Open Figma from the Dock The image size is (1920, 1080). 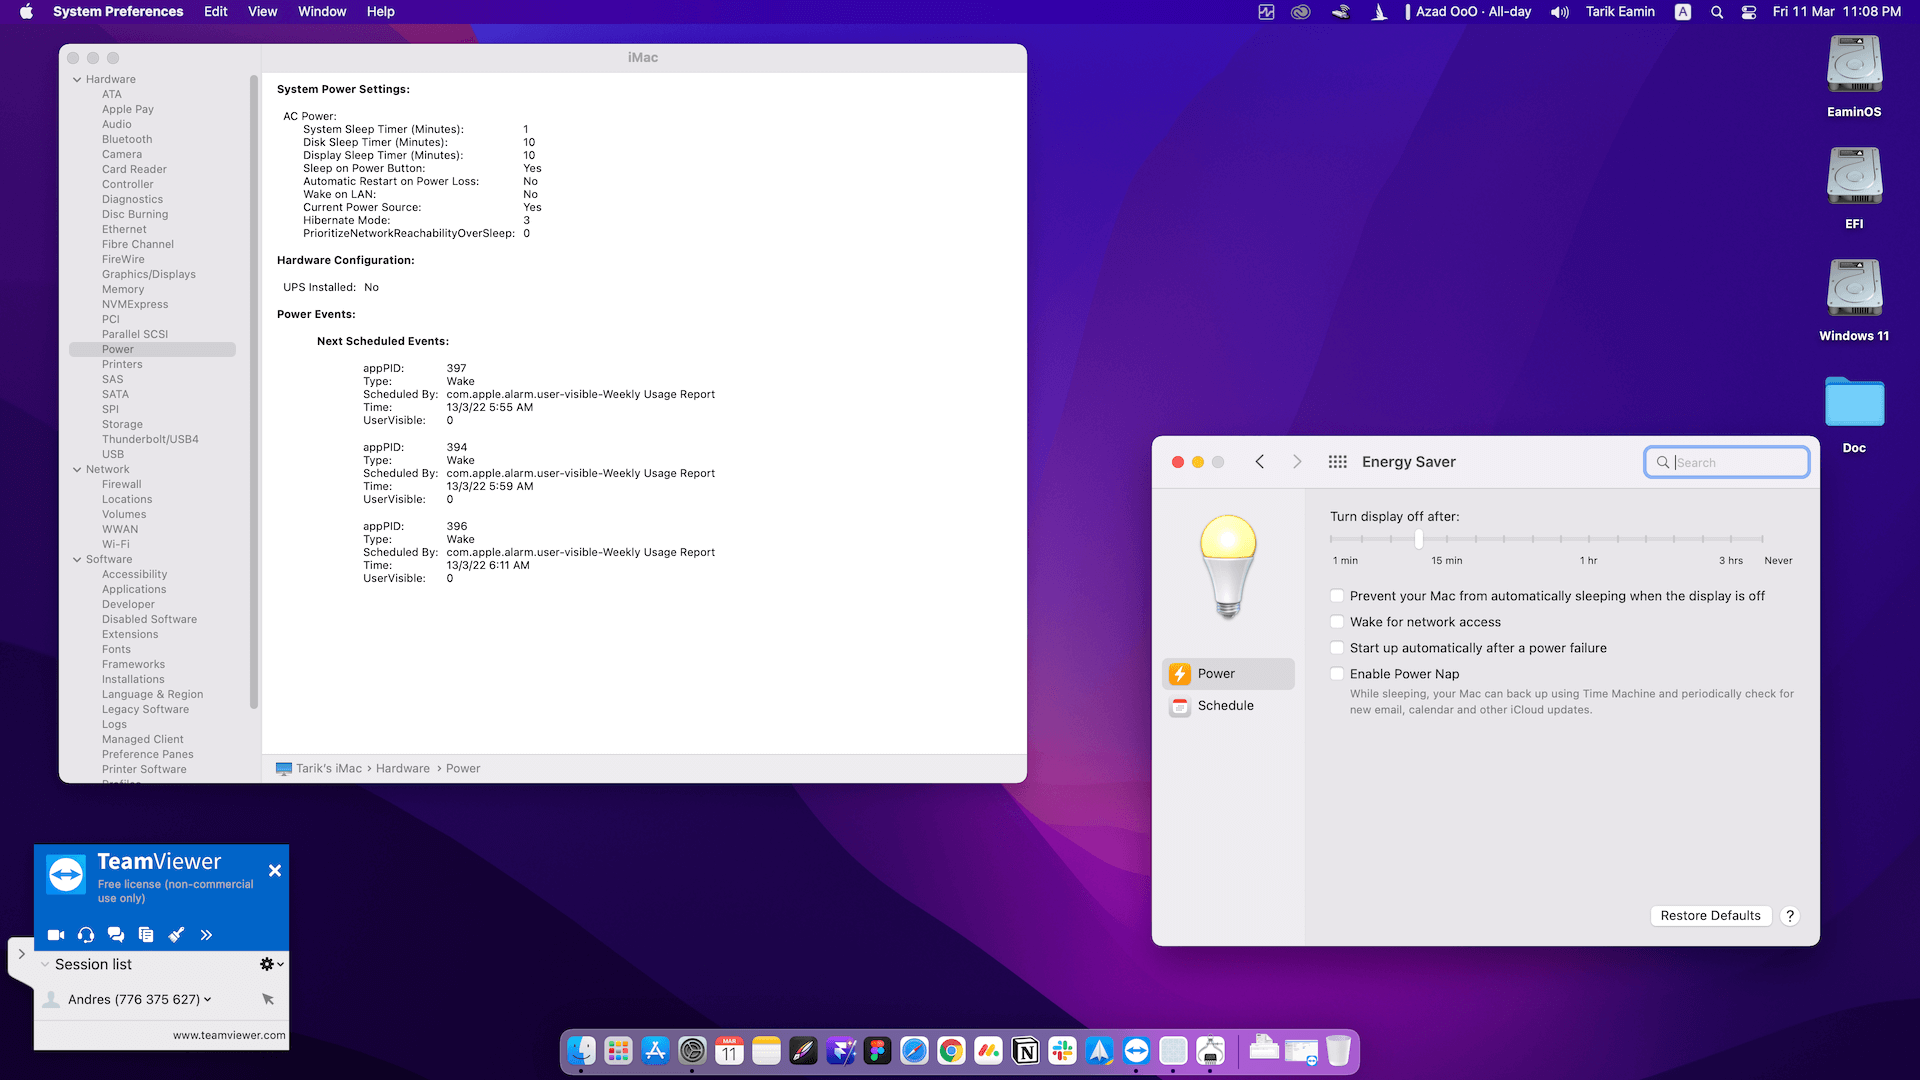pos(877,1051)
